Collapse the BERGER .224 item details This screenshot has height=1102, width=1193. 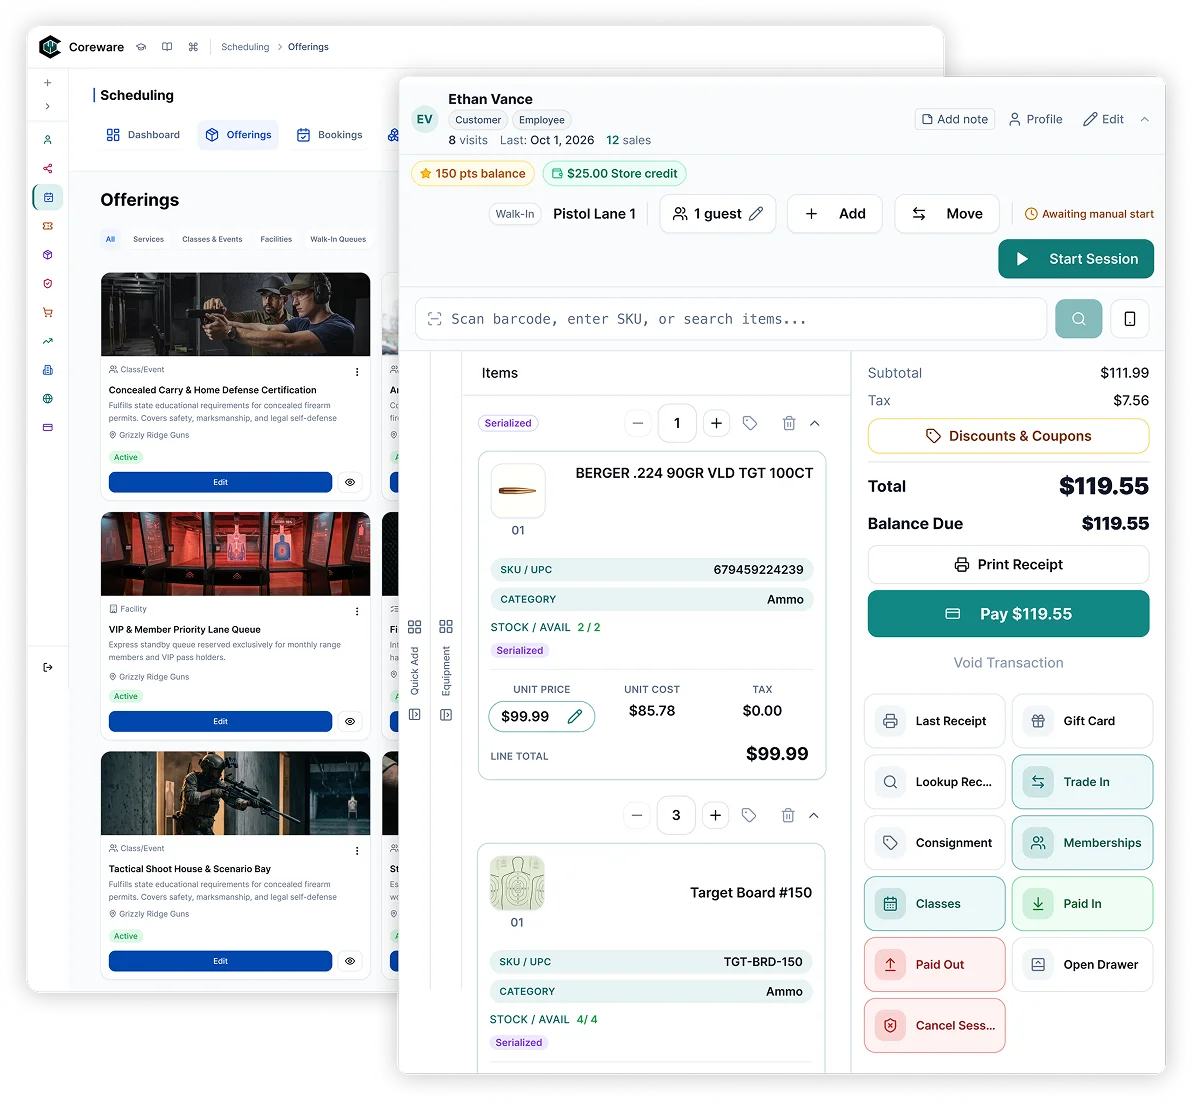pos(815,423)
